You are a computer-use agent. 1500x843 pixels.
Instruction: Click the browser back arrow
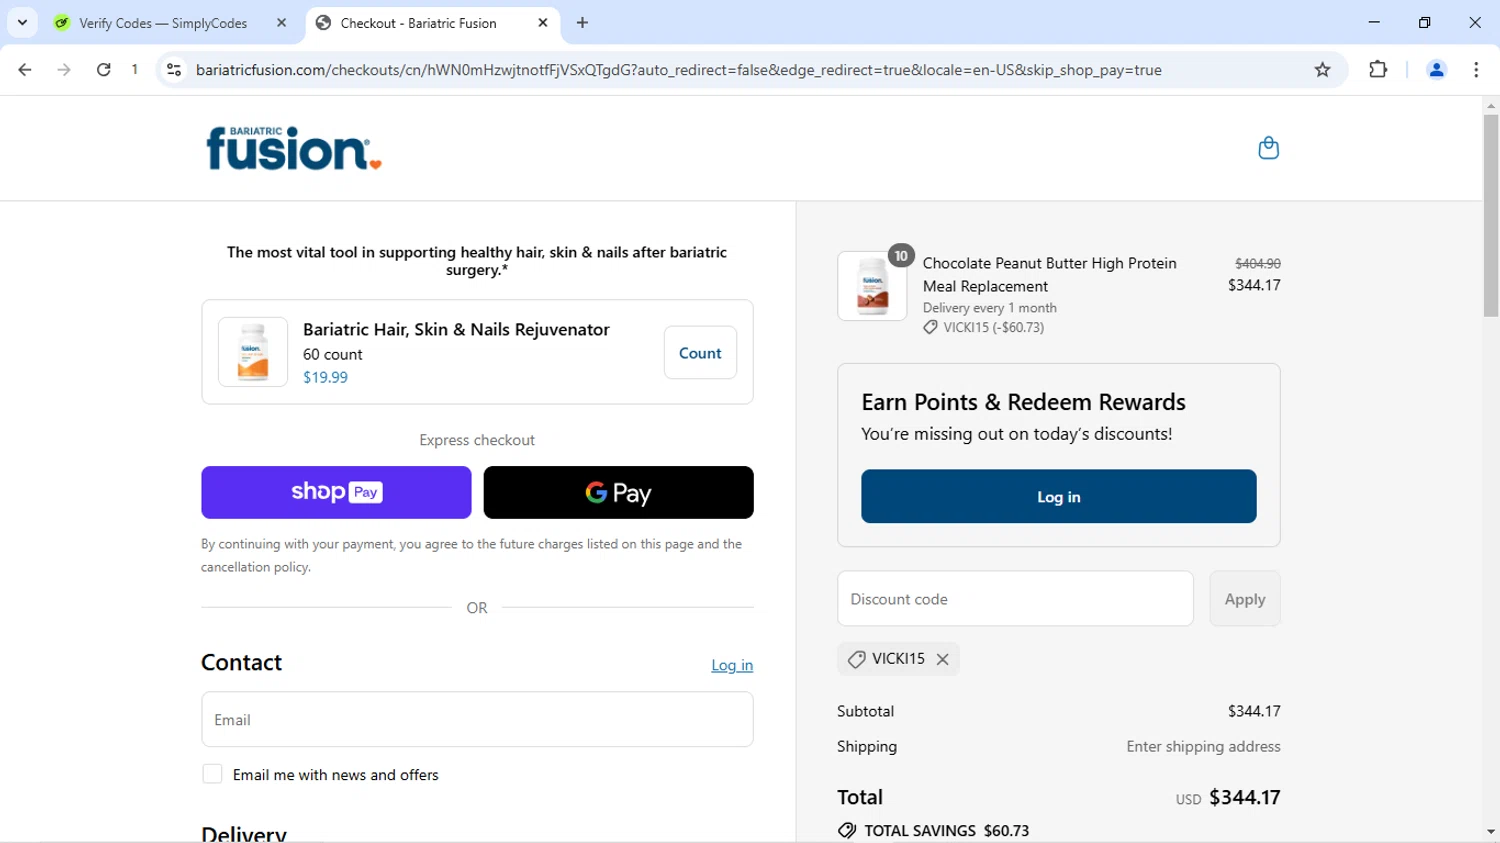25,70
